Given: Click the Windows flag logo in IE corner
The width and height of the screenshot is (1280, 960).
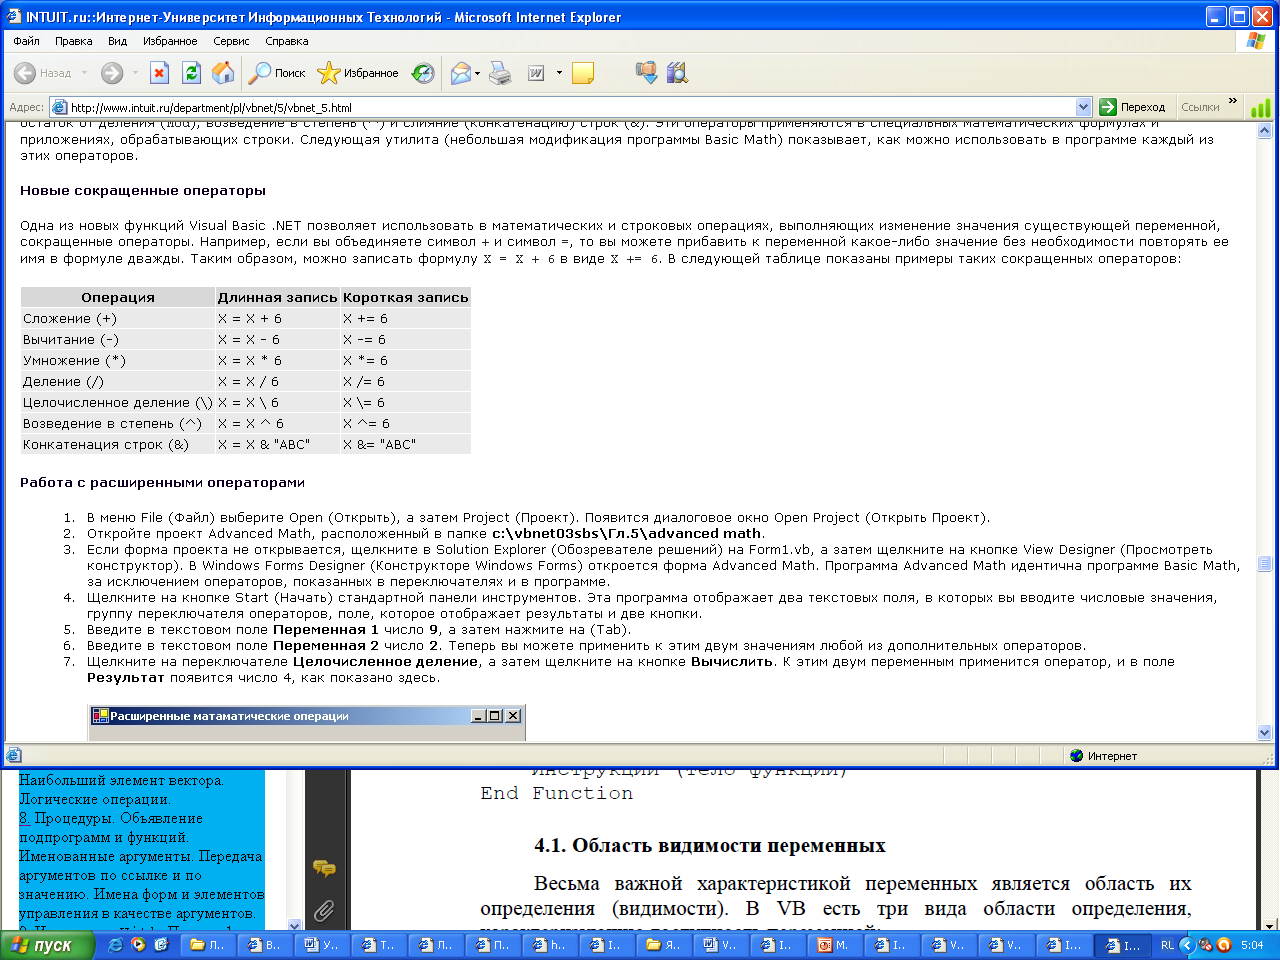Looking at the screenshot, I should 1257,41.
